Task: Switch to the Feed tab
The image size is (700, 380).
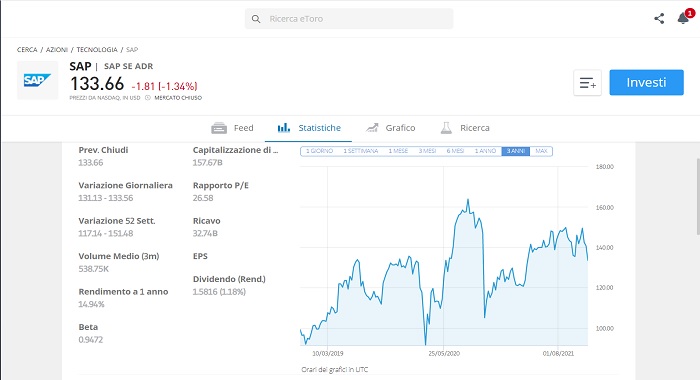Action: tap(232, 128)
